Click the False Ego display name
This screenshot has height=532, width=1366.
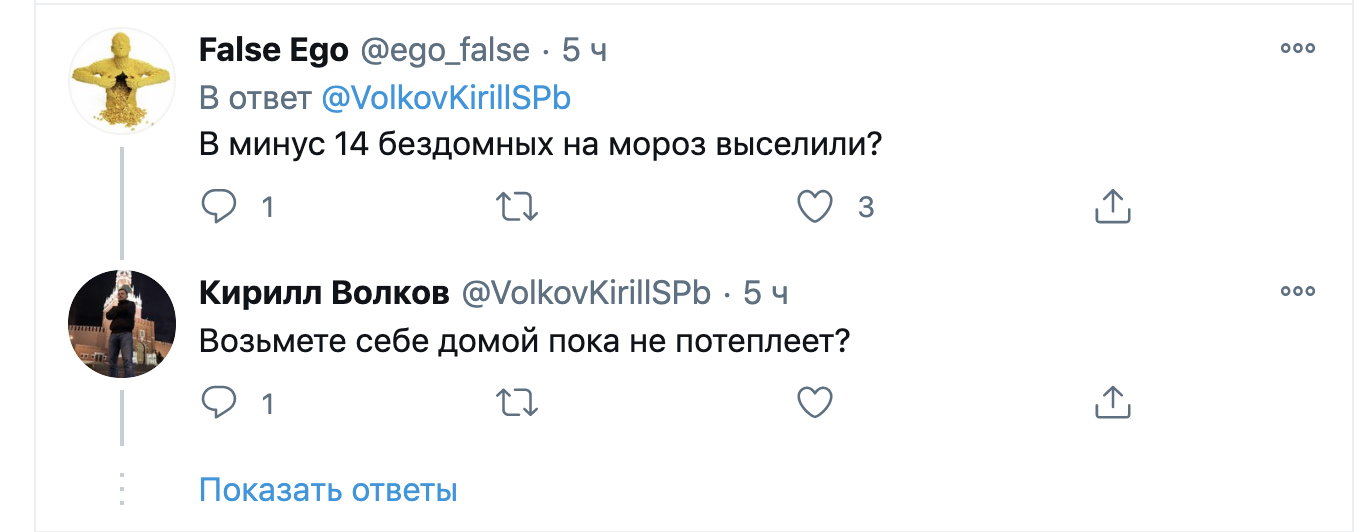273,50
